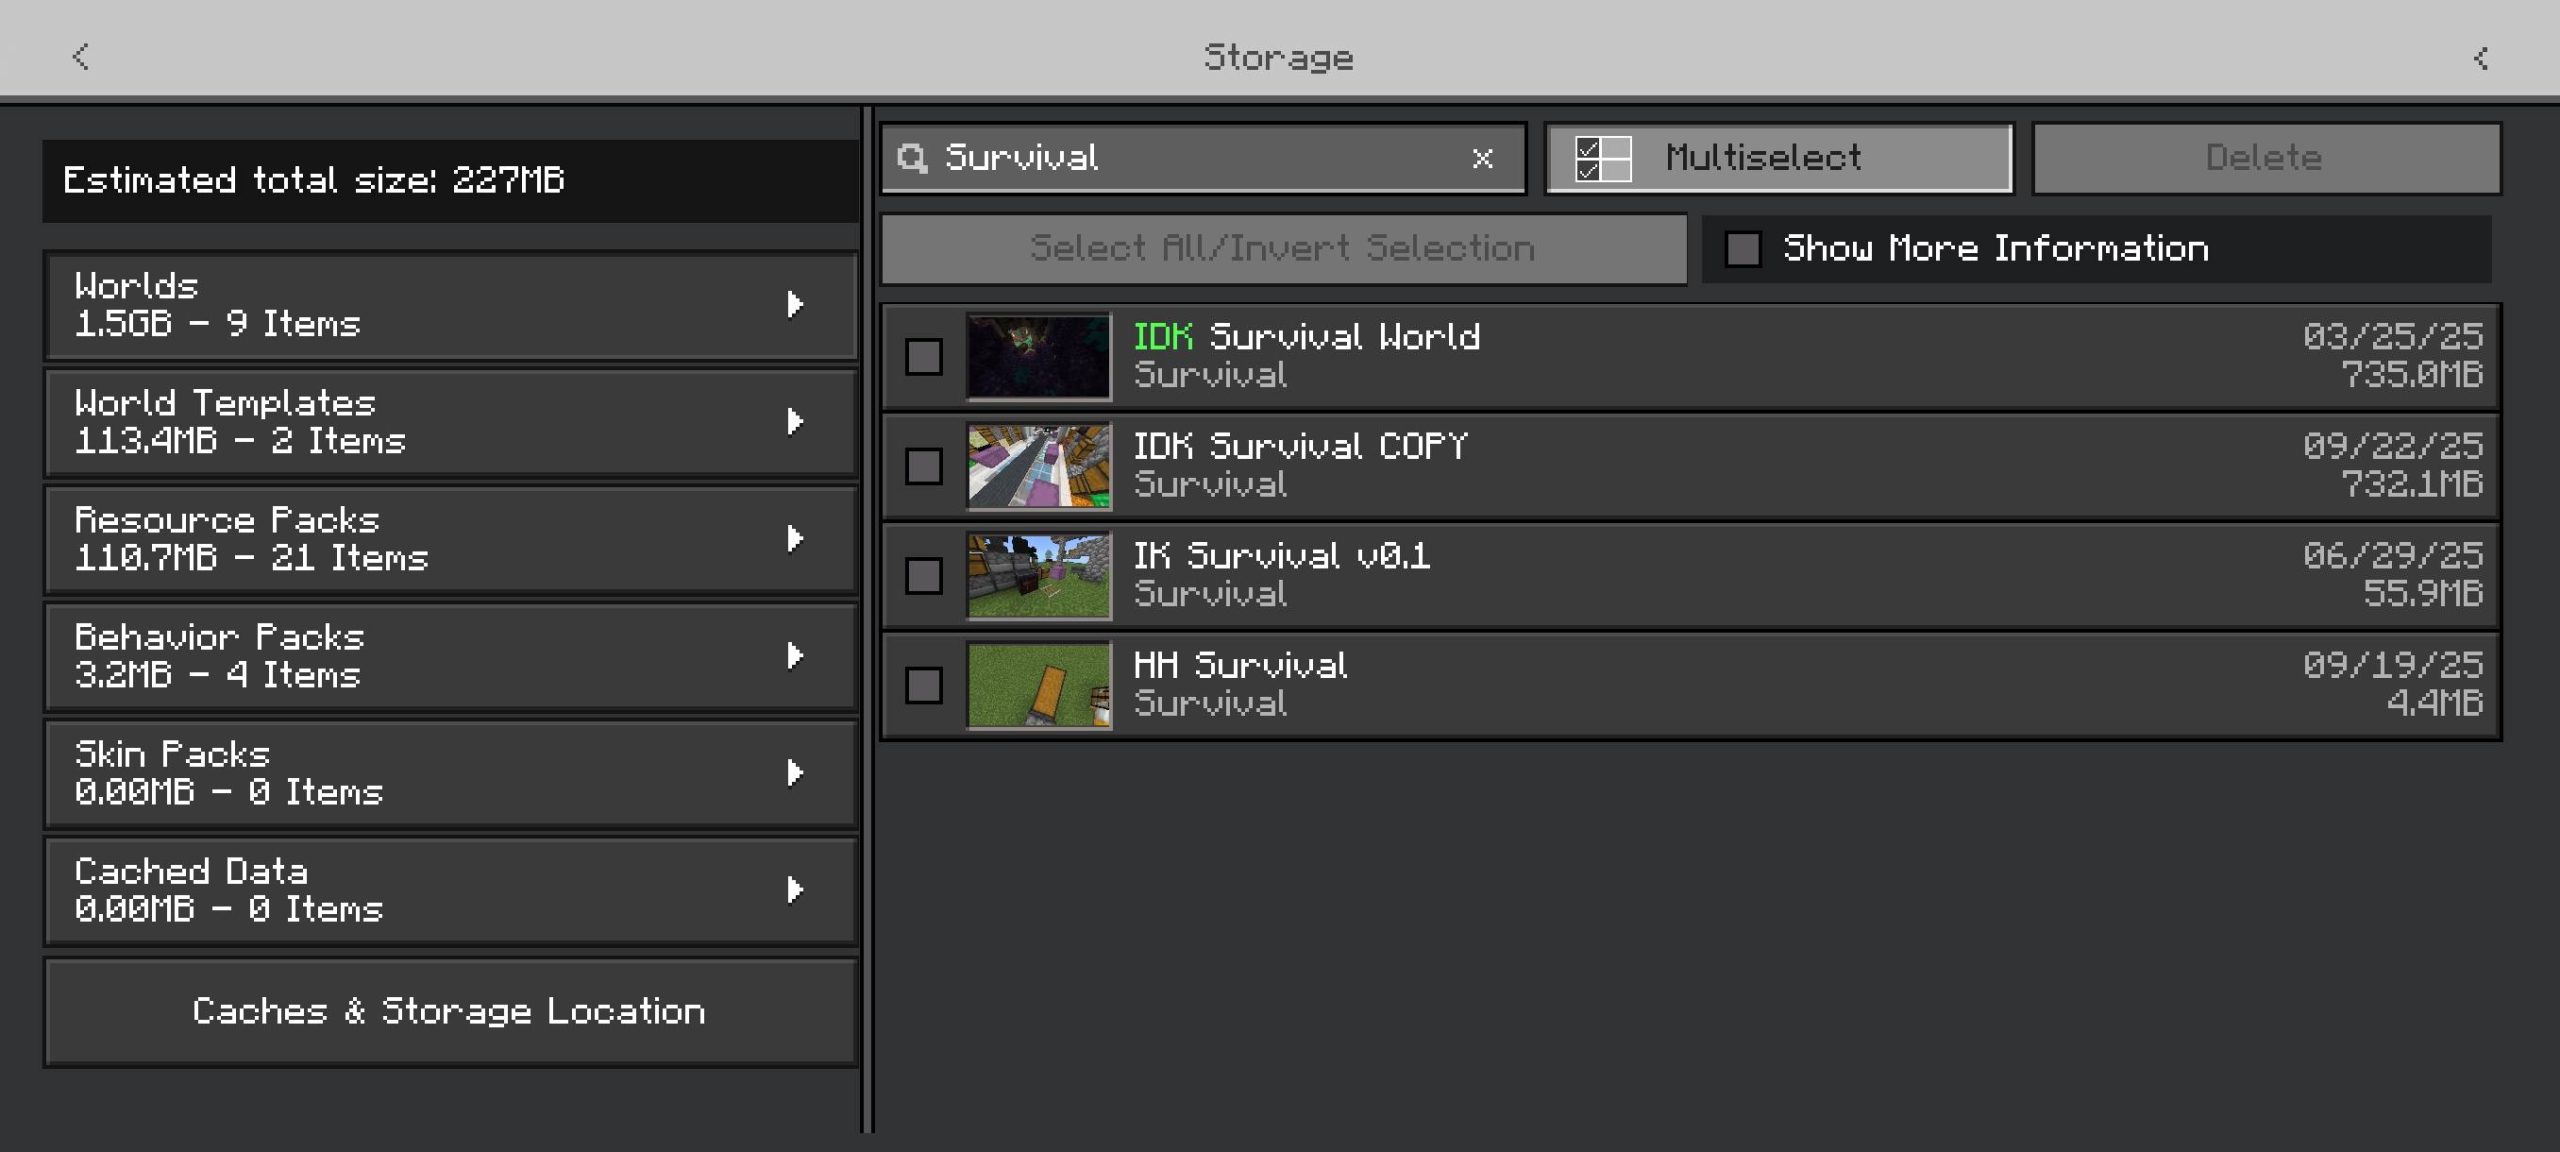
Task: Click the HH Survival world thumbnail
Action: [1038, 685]
